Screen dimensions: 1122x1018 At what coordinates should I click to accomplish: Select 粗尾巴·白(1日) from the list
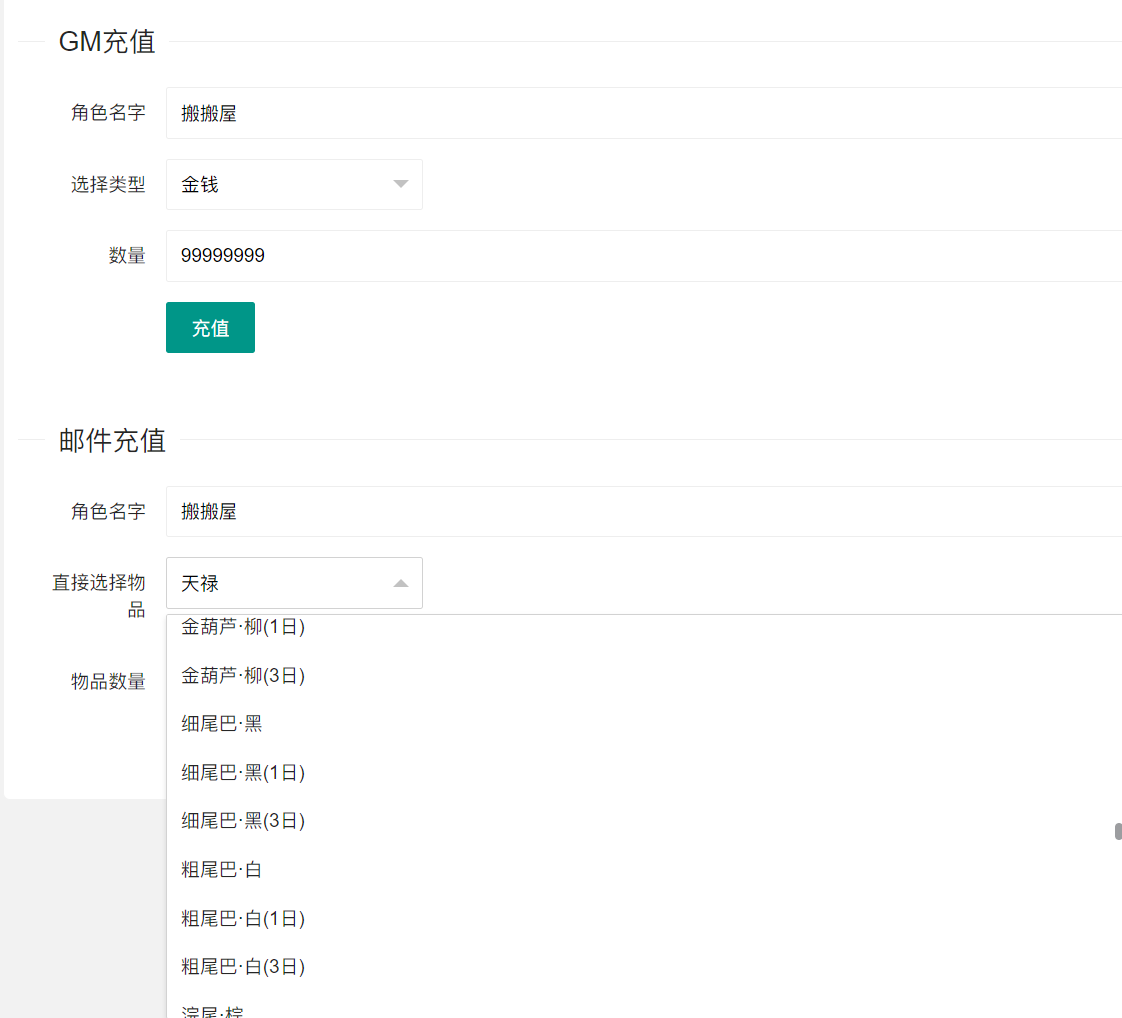(243, 918)
